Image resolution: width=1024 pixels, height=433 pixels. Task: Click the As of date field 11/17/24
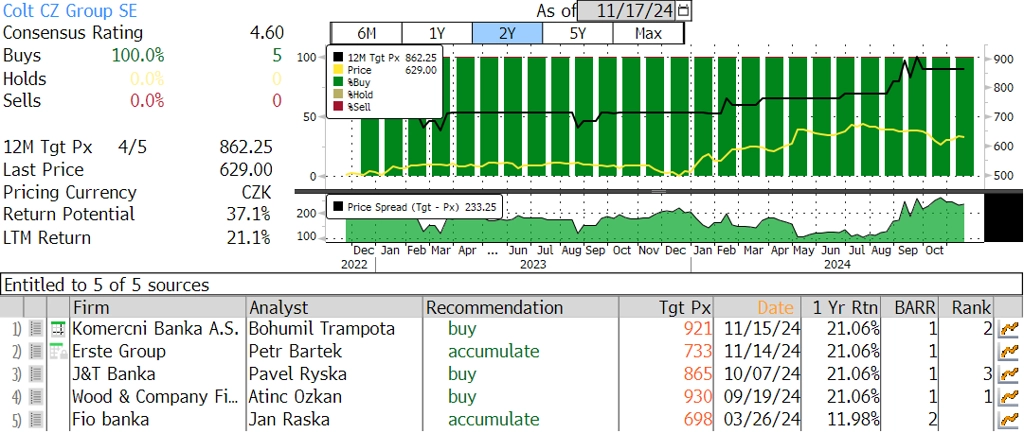point(628,10)
